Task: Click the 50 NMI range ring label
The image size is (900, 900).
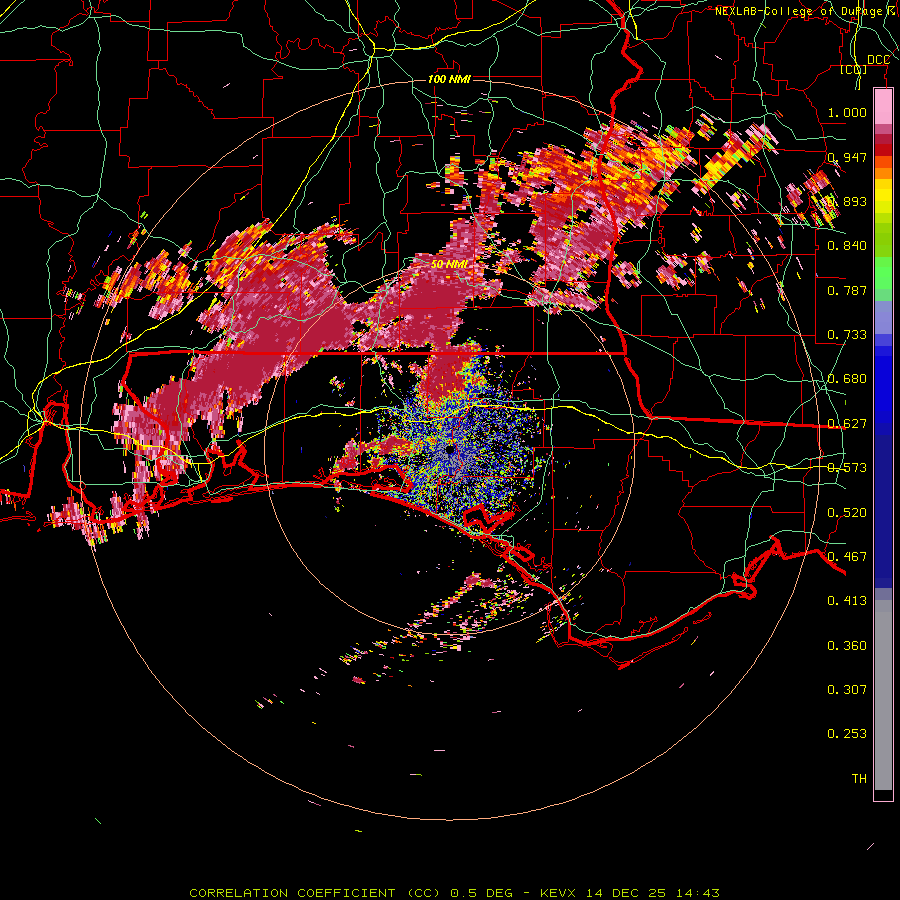Action: tap(449, 264)
